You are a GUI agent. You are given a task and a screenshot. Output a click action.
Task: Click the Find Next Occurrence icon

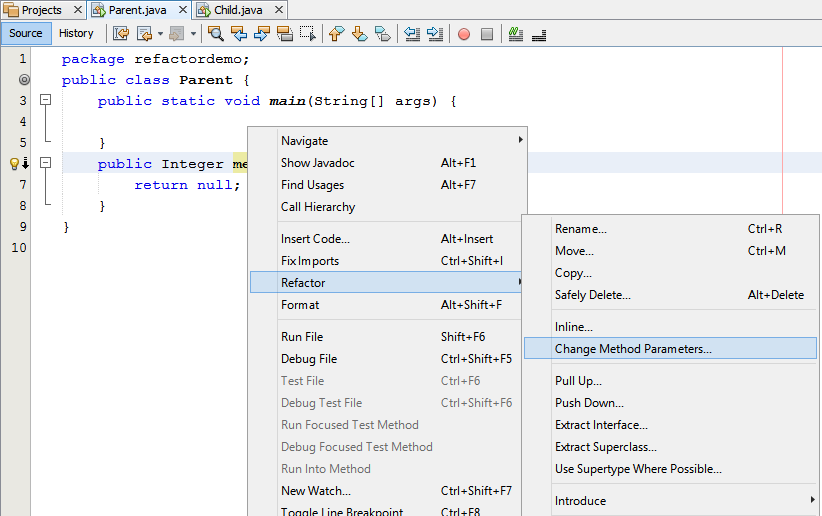(262, 33)
